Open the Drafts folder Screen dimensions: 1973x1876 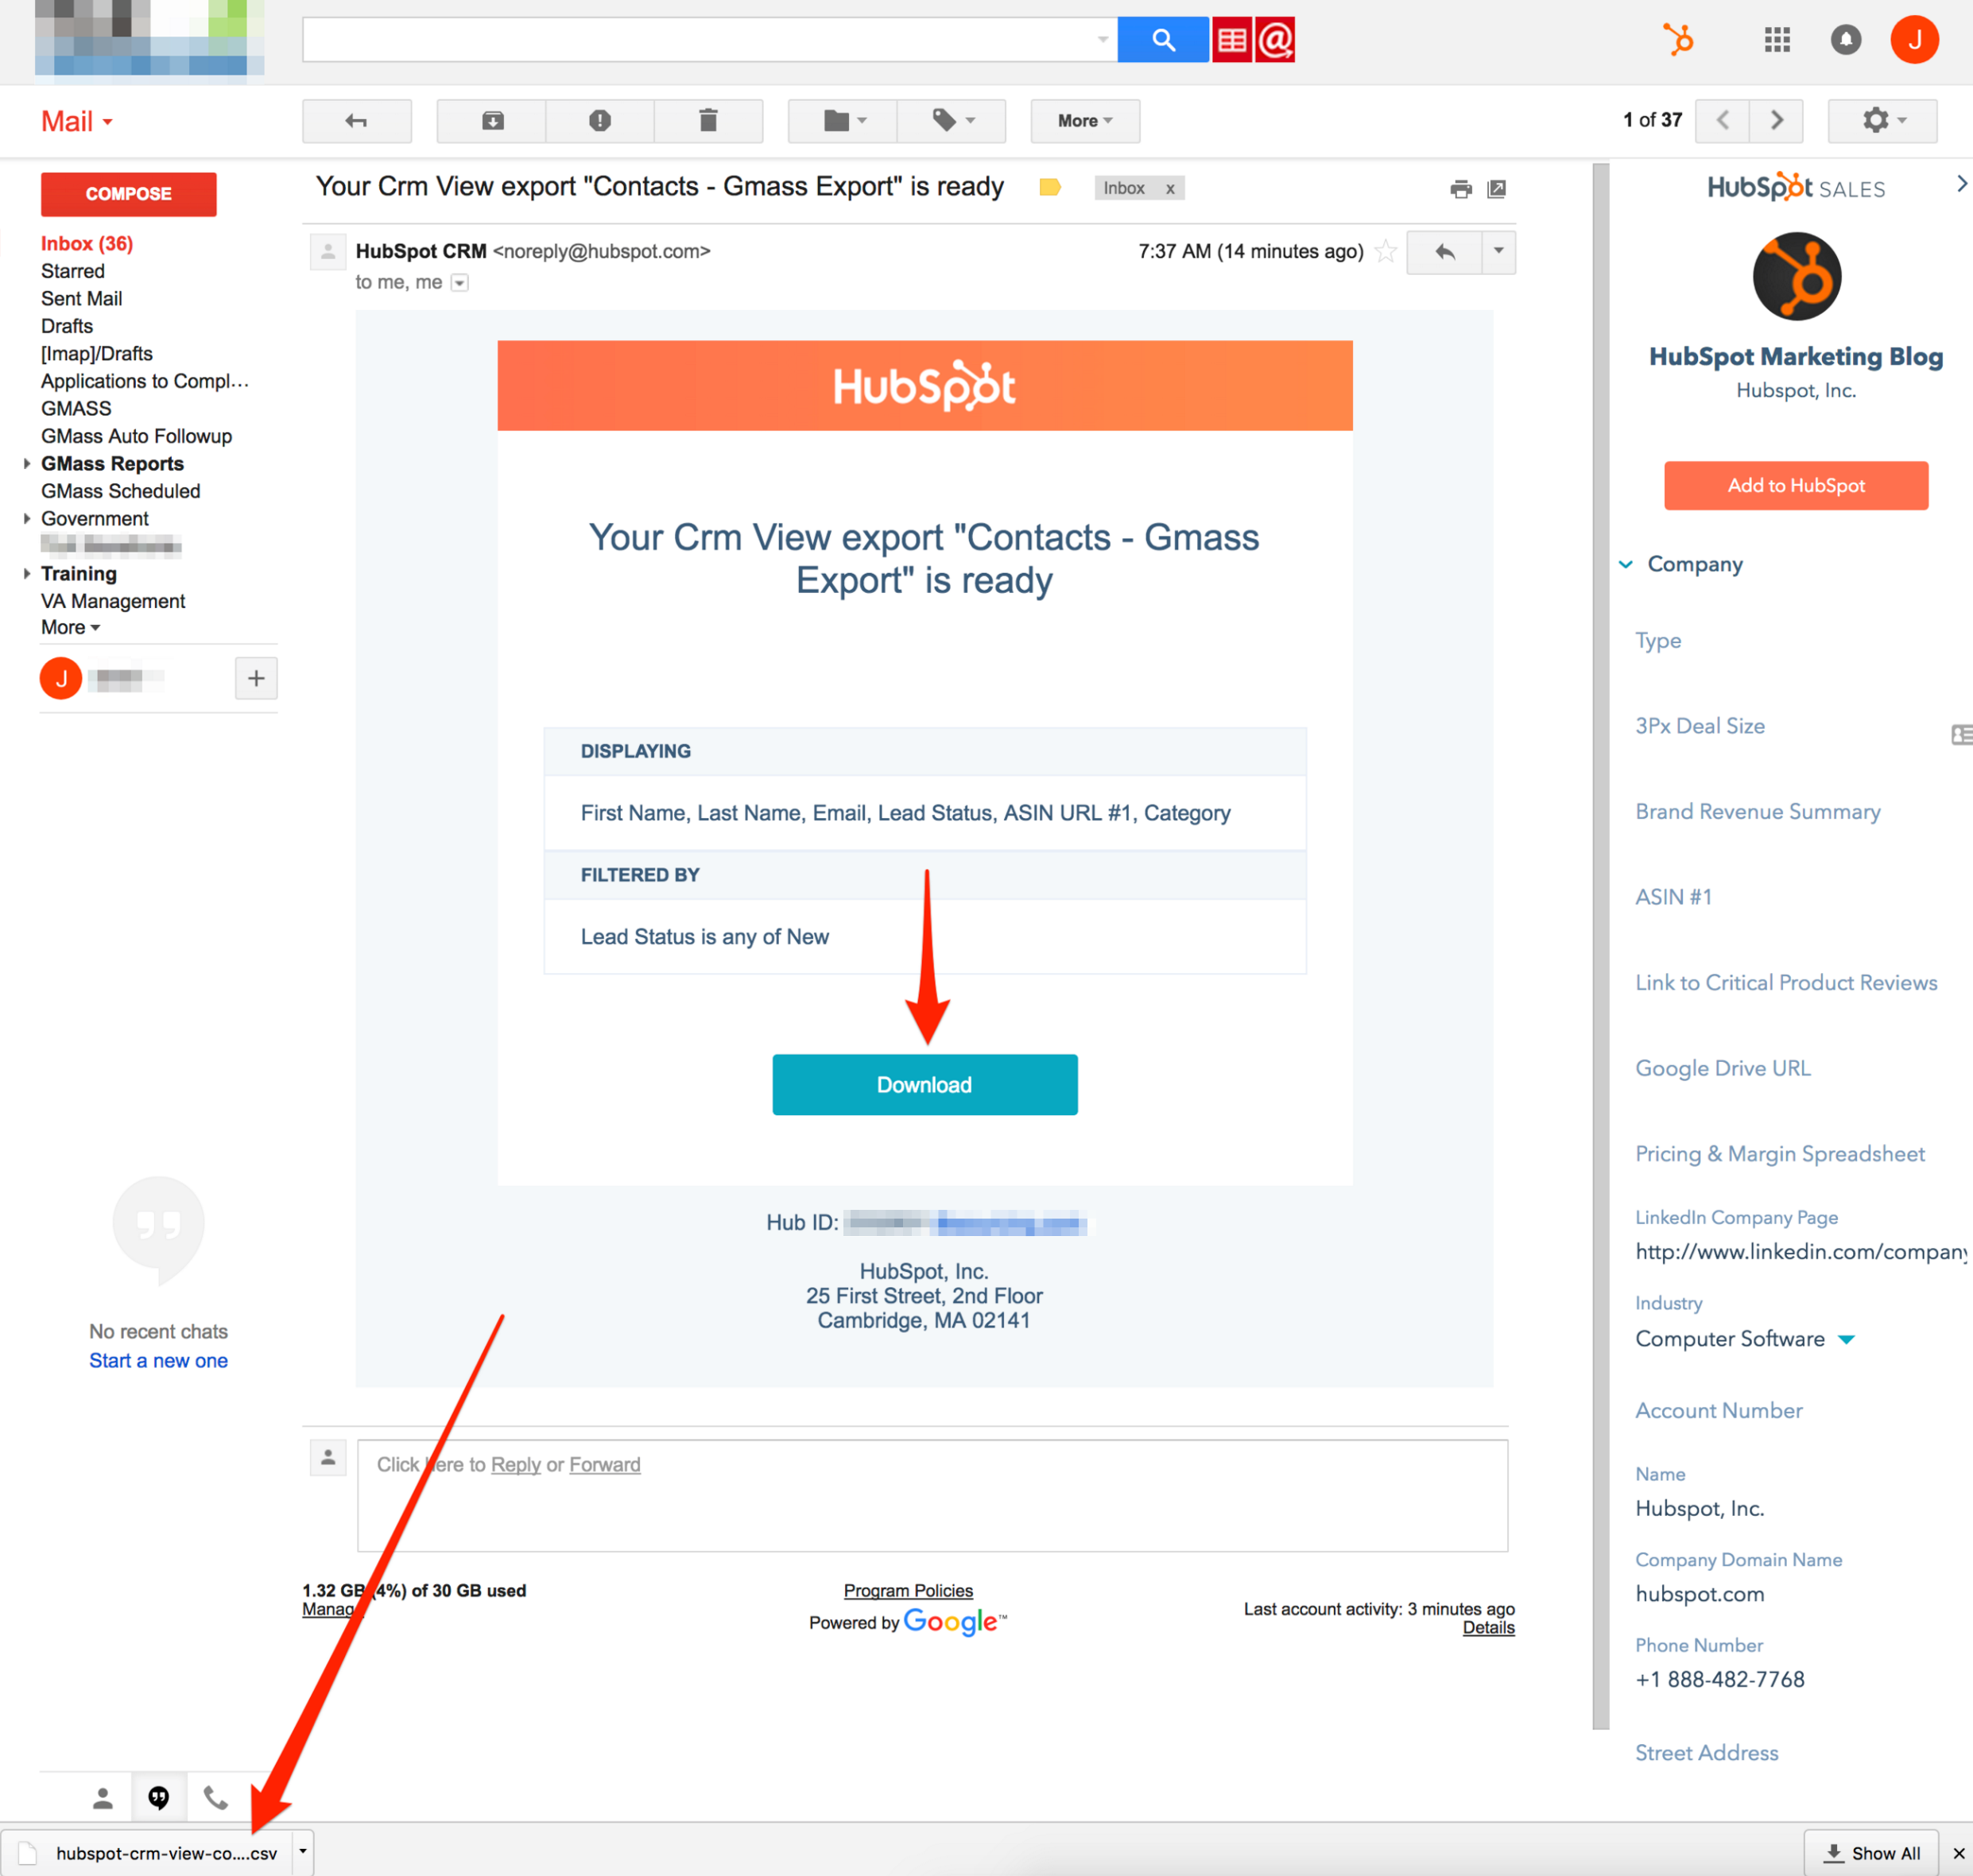click(67, 326)
